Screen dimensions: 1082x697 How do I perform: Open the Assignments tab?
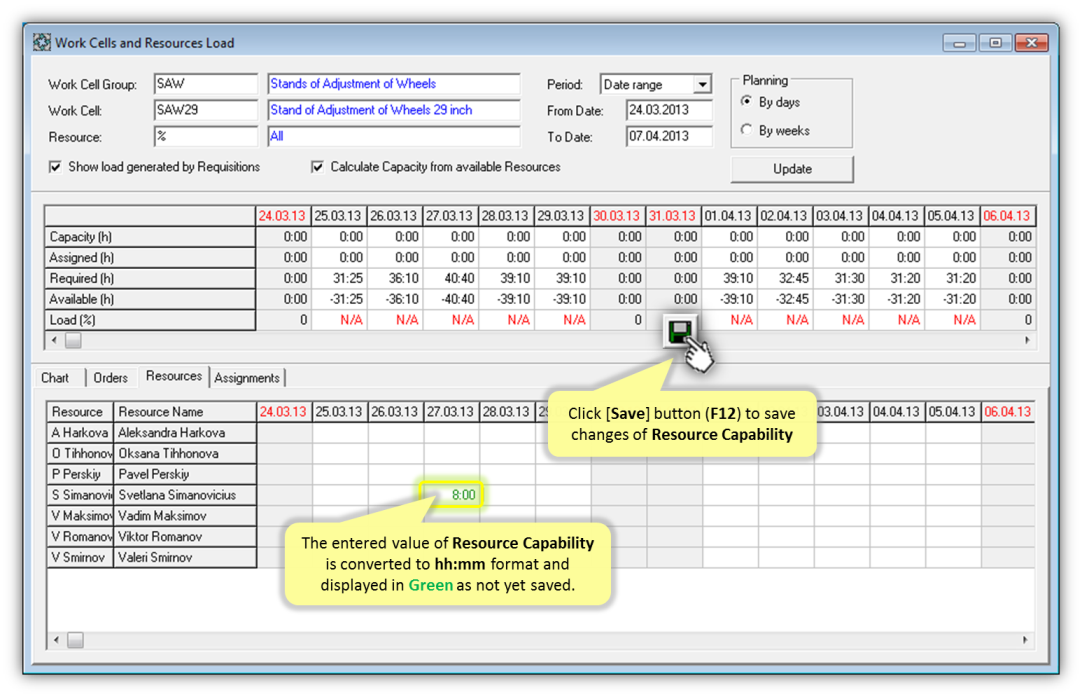(x=246, y=377)
